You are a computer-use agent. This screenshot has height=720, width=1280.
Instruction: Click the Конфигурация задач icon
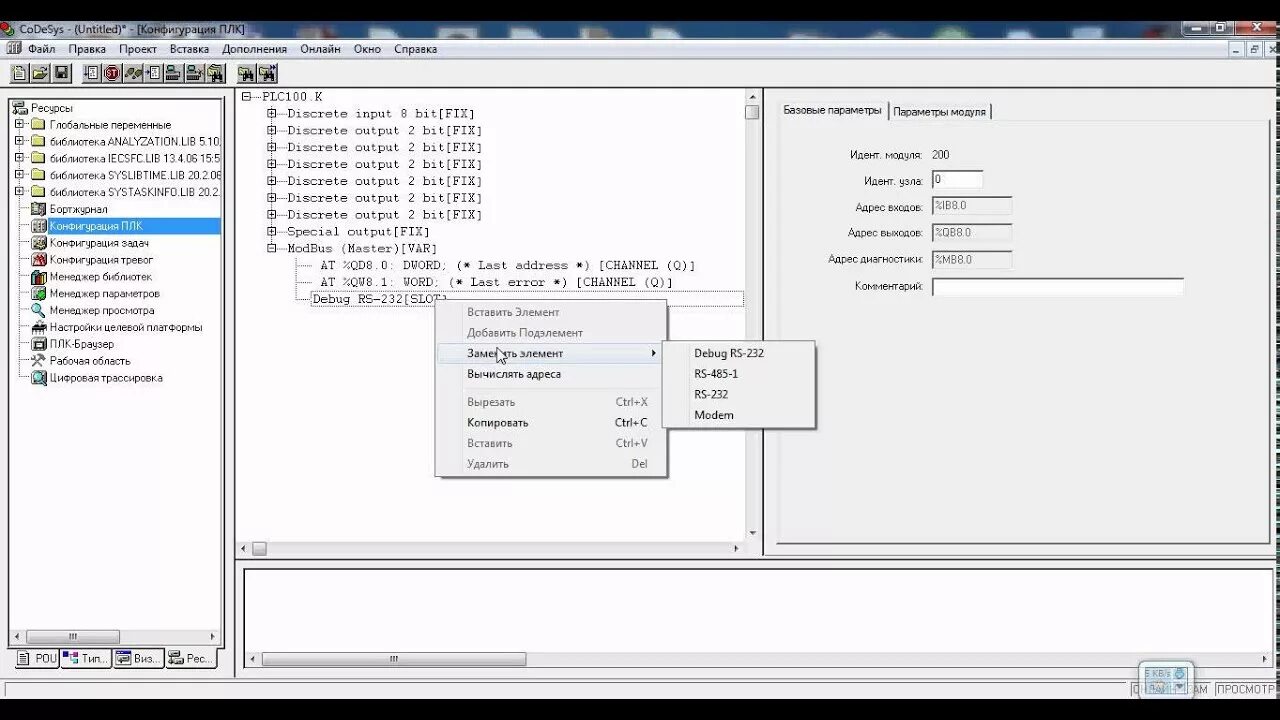[39, 243]
